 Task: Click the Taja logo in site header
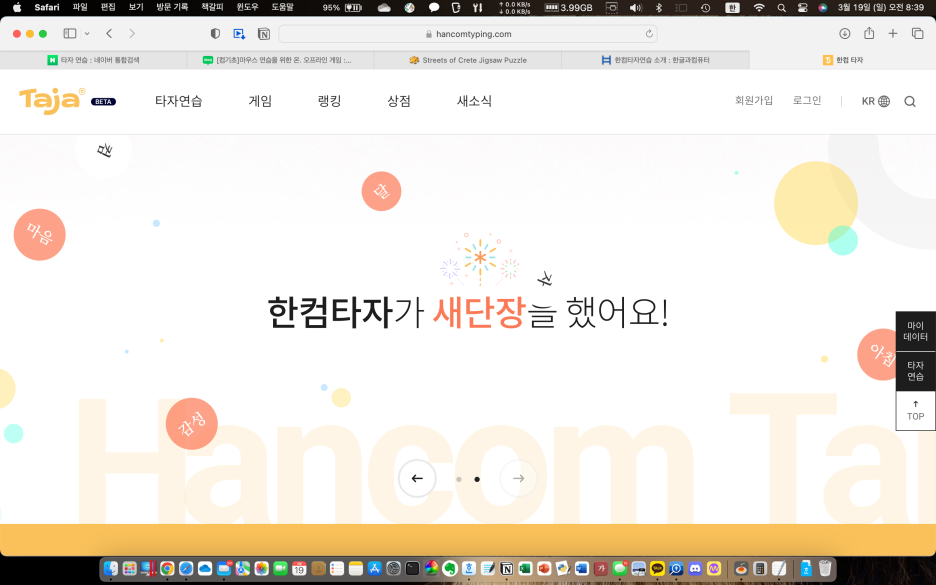pyautogui.click(x=52, y=100)
